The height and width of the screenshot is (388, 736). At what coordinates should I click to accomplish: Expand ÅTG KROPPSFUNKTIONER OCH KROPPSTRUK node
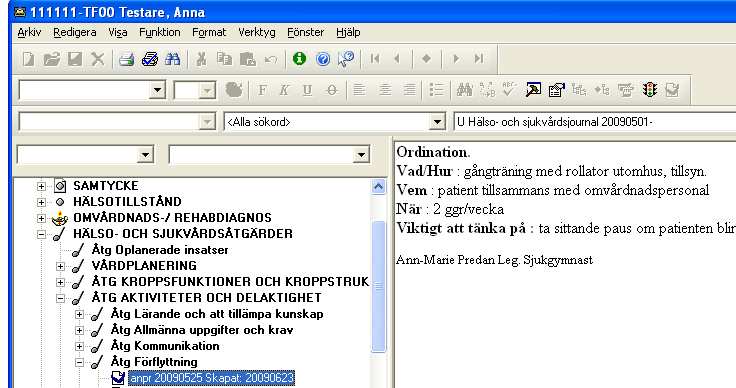coord(60,282)
